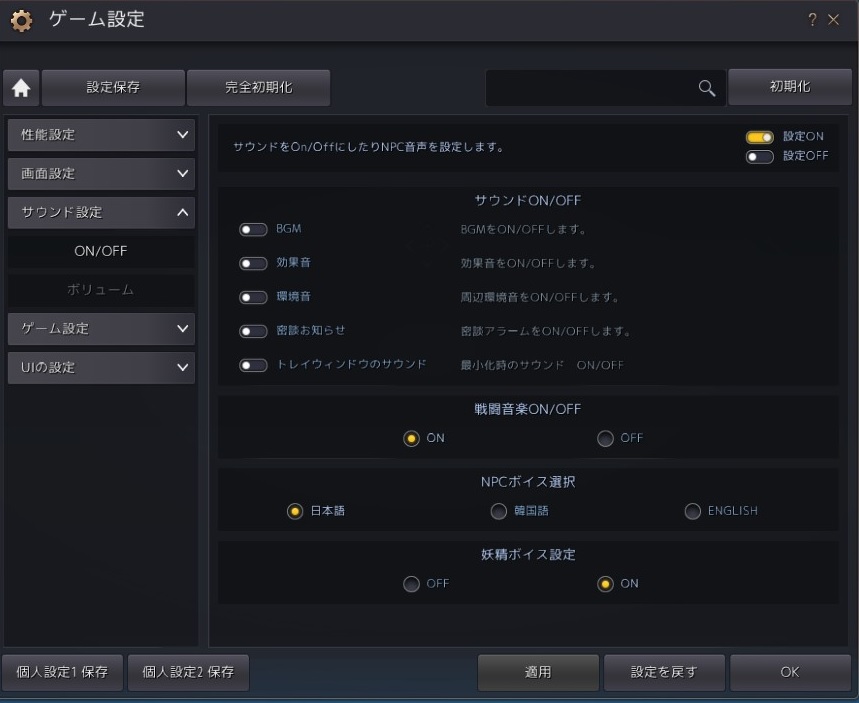
Task: Toggle the BGM switch
Action: [x=253, y=229]
